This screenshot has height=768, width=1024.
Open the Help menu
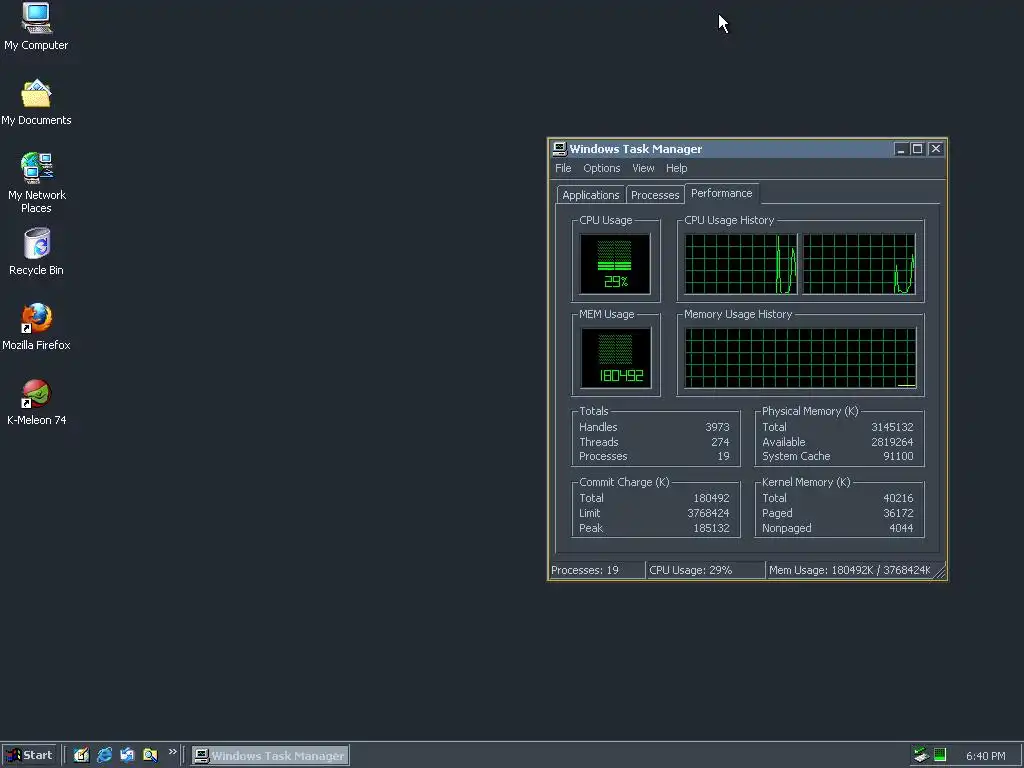click(677, 168)
